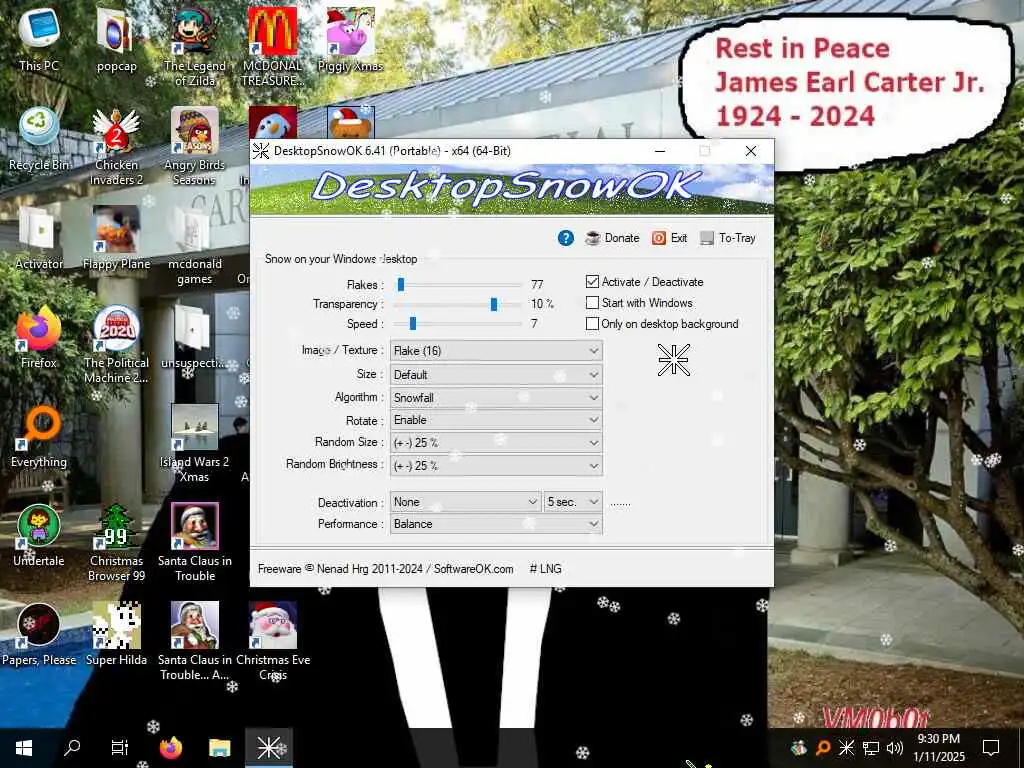Open Task View on taskbar
Screen dimensions: 1024x768
coord(120,748)
